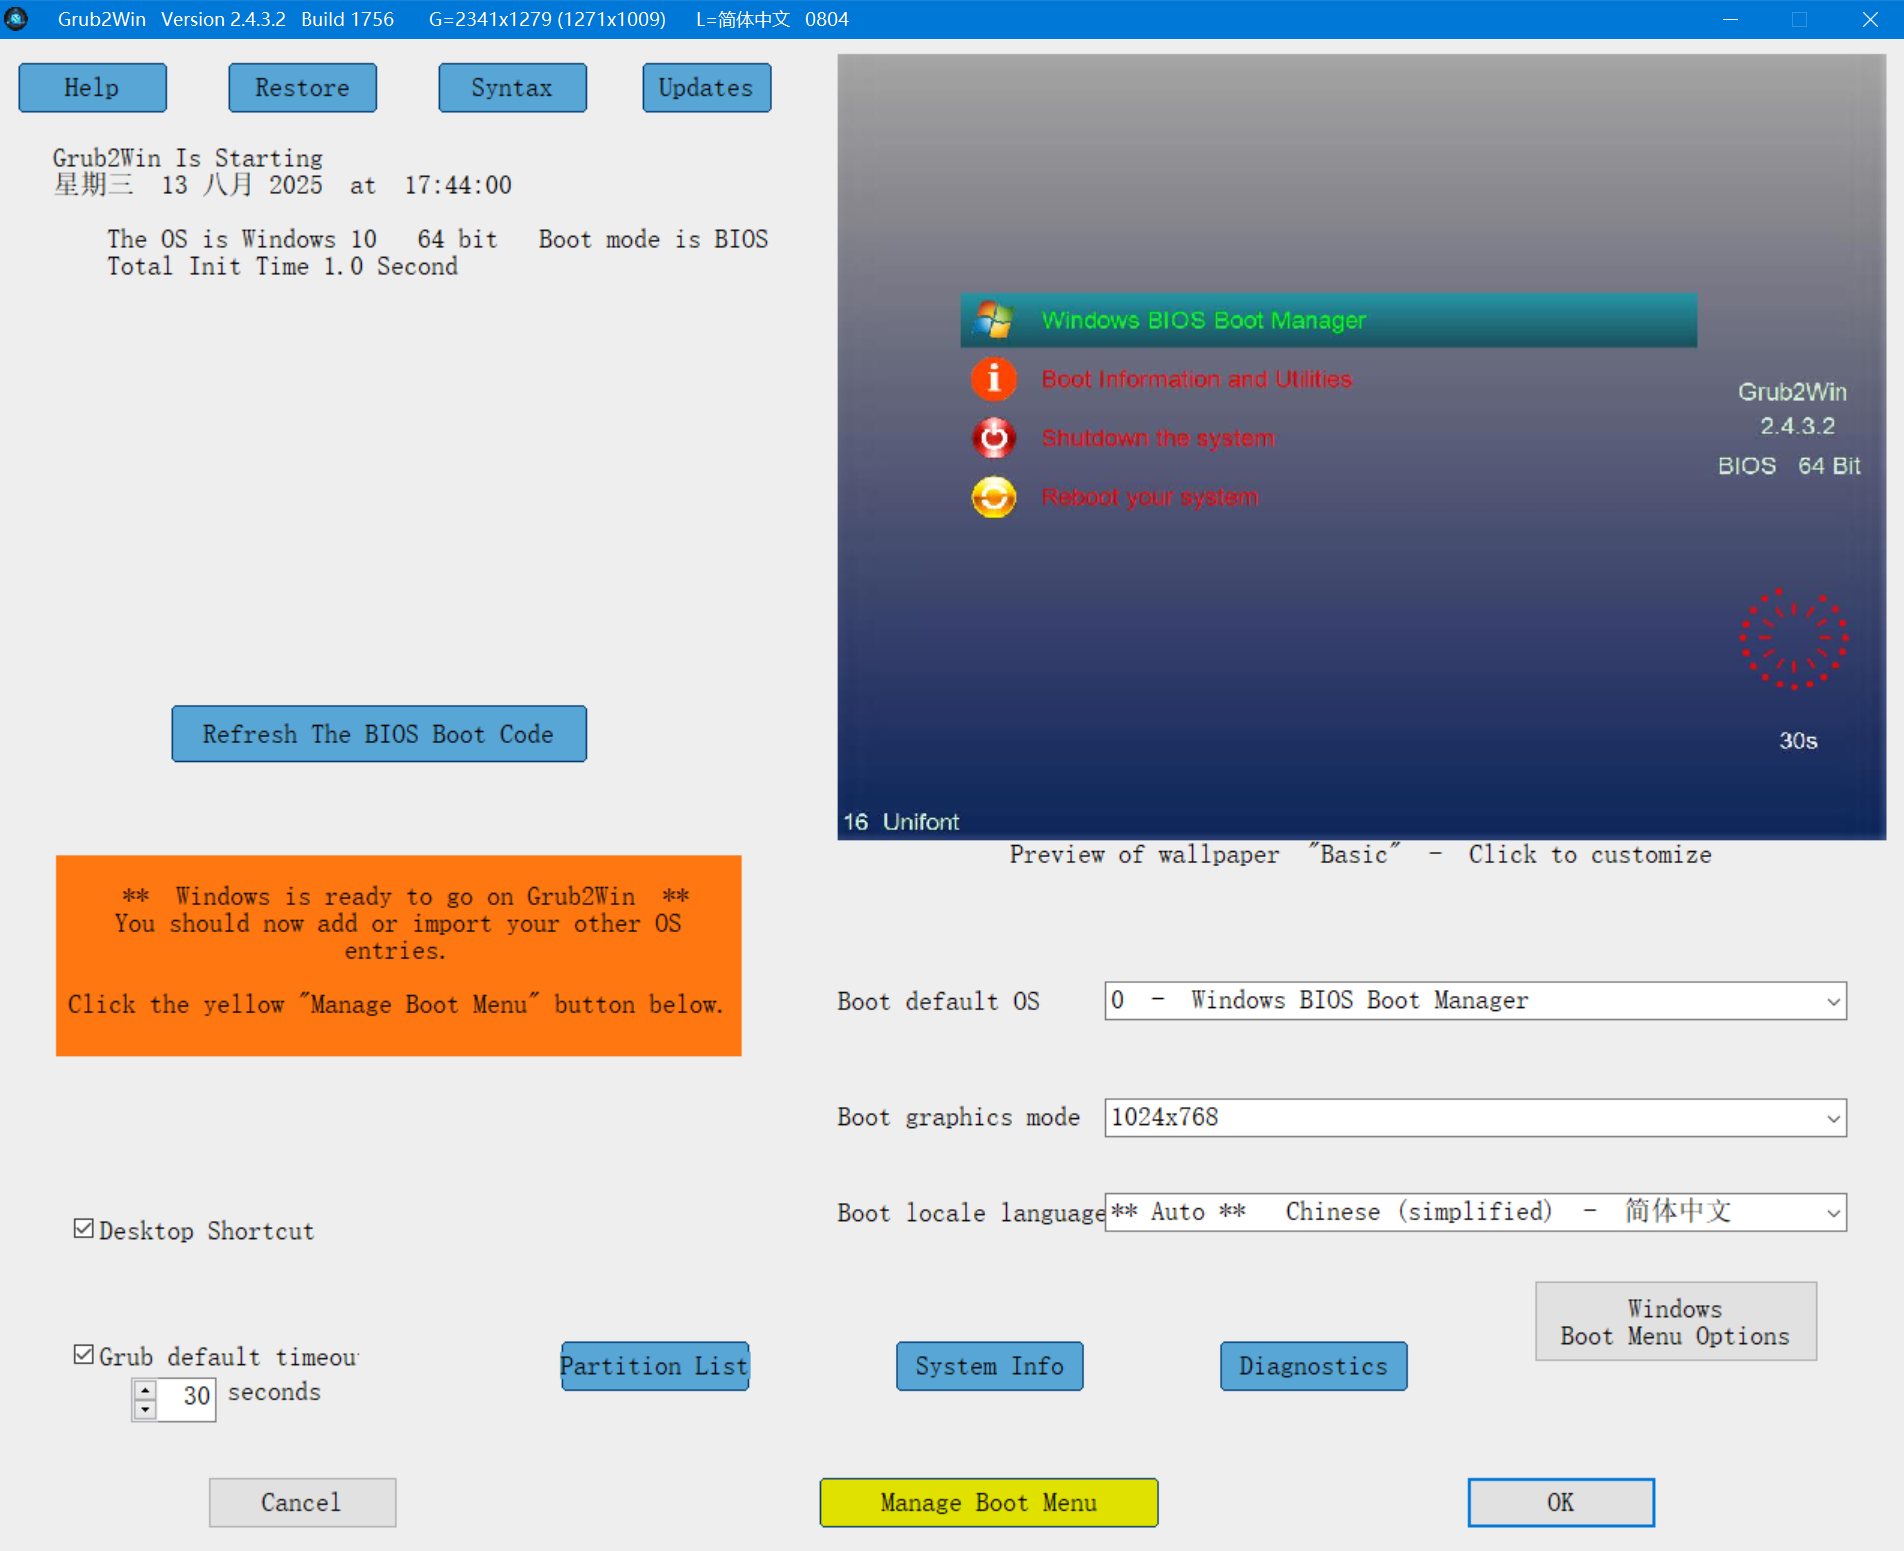Open the Help window
This screenshot has width=1904, height=1551.
(92, 87)
